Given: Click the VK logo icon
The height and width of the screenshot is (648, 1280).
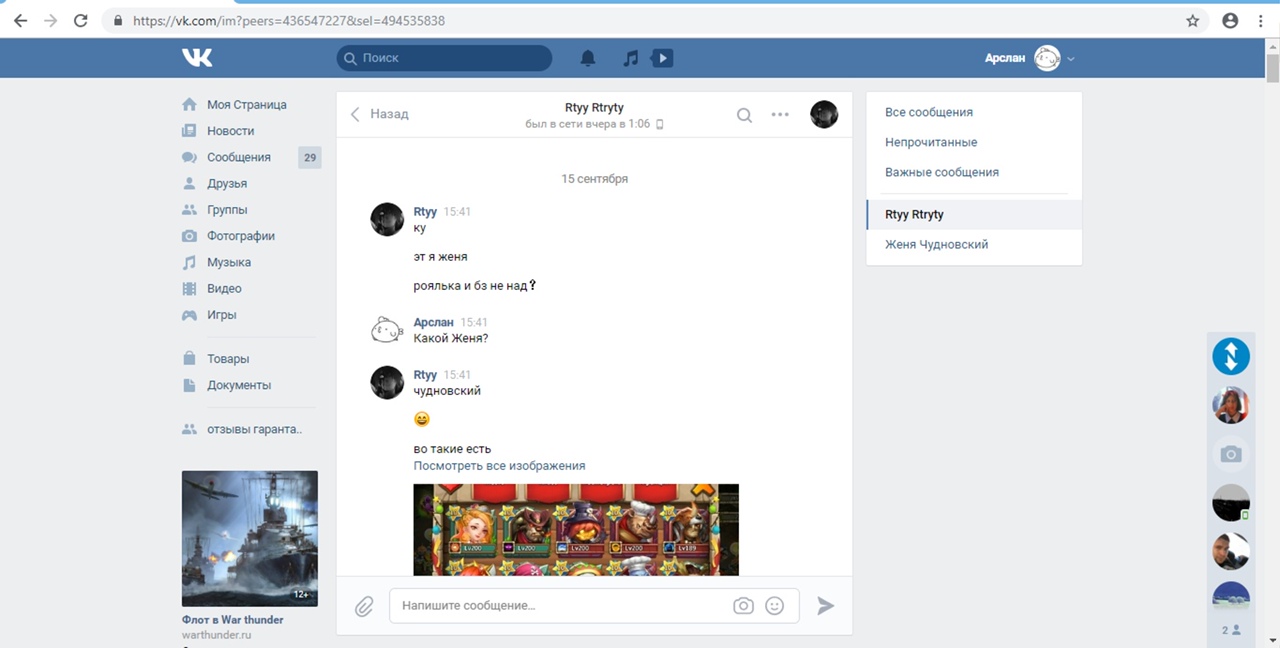Looking at the screenshot, I should tap(197, 58).
